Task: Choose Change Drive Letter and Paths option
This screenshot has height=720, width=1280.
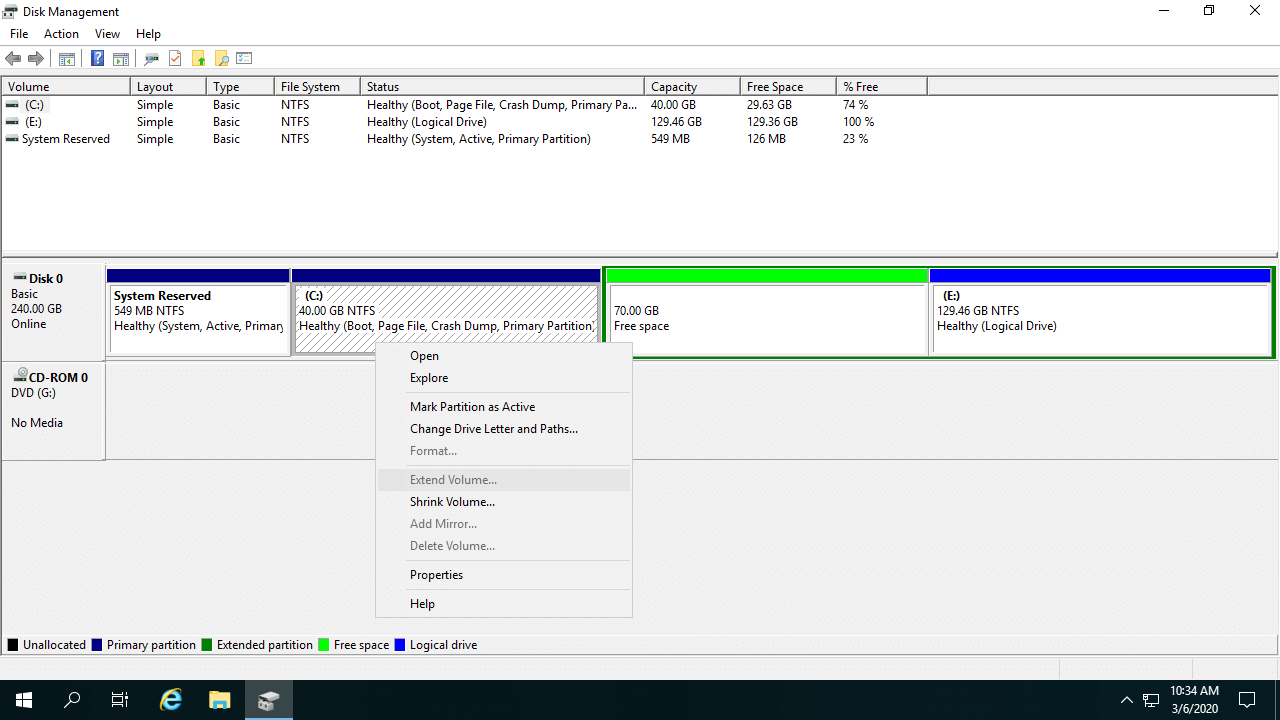Action: (x=493, y=428)
